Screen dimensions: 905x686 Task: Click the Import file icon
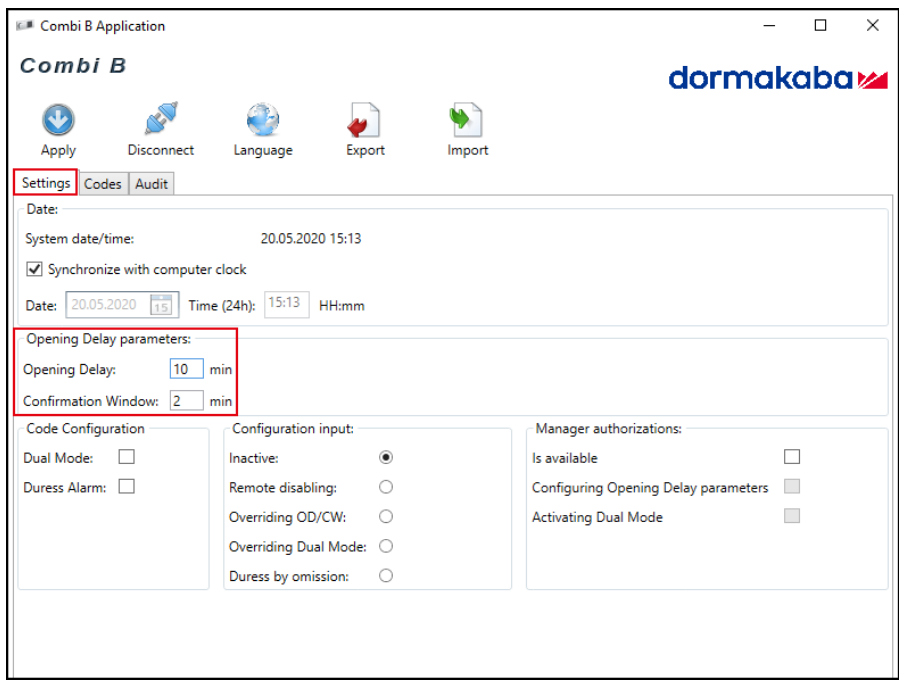[x=467, y=120]
